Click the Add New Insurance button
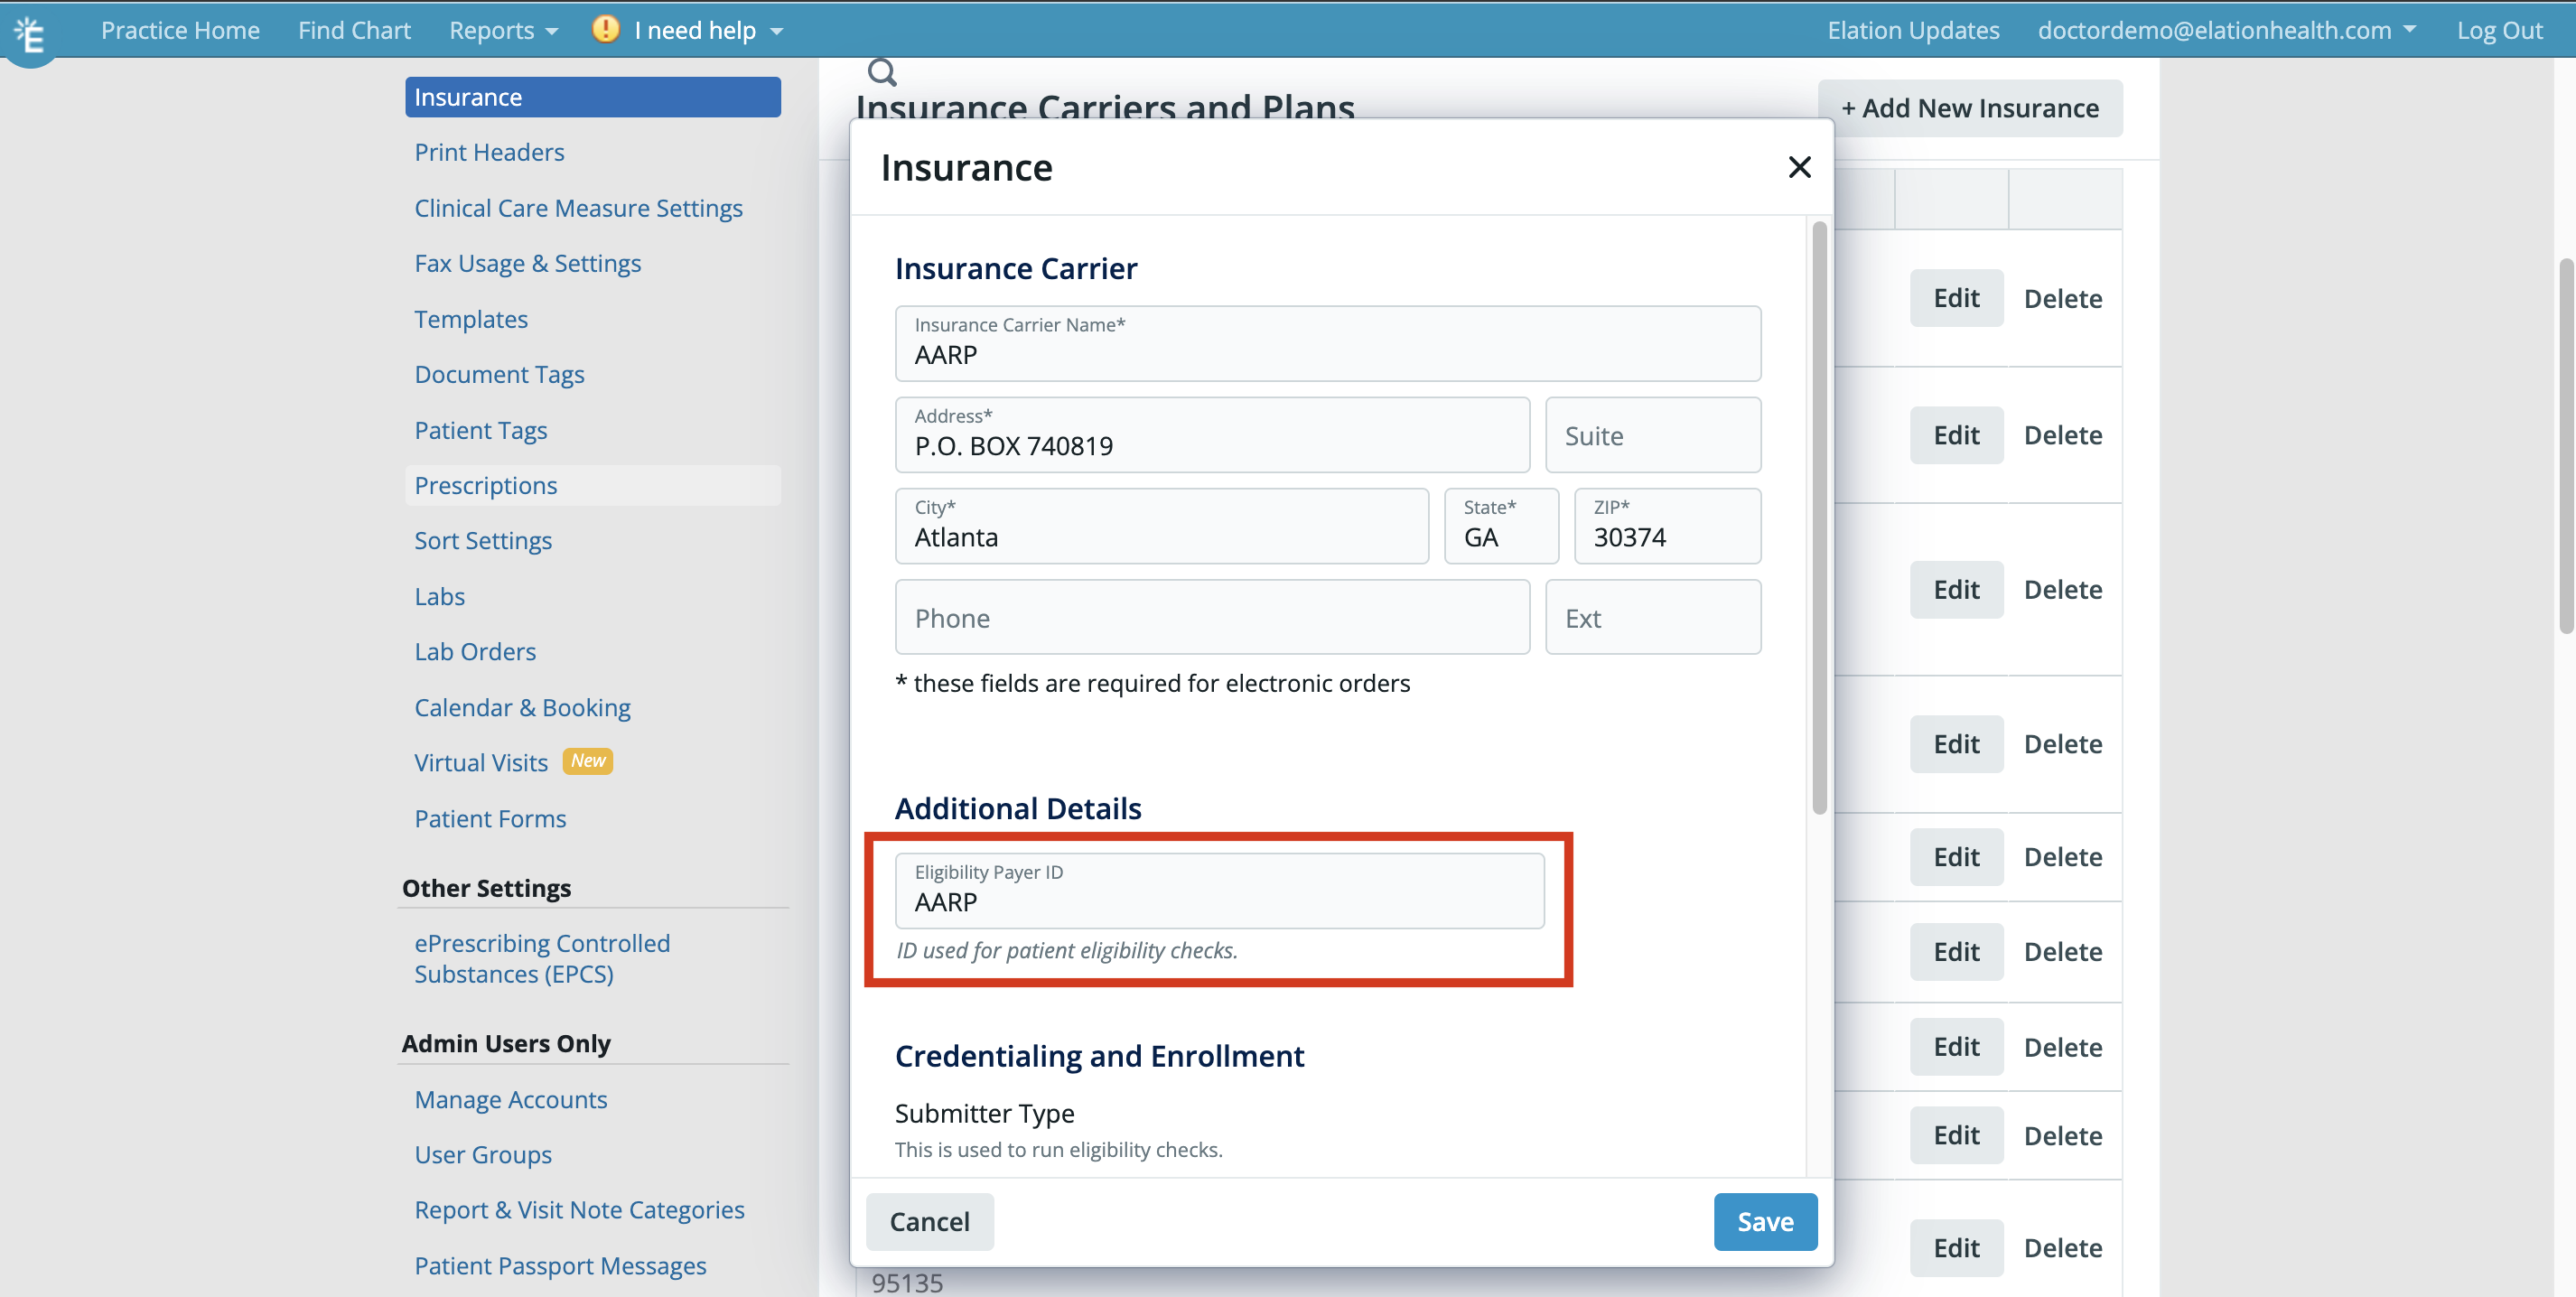The width and height of the screenshot is (2576, 1297). point(1971,108)
